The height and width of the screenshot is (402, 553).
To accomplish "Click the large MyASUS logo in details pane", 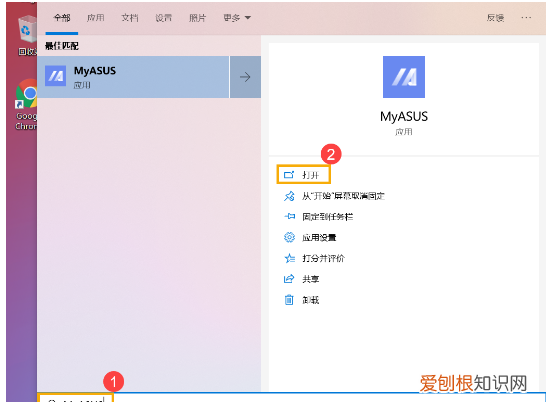I will [x=404, y=77].
